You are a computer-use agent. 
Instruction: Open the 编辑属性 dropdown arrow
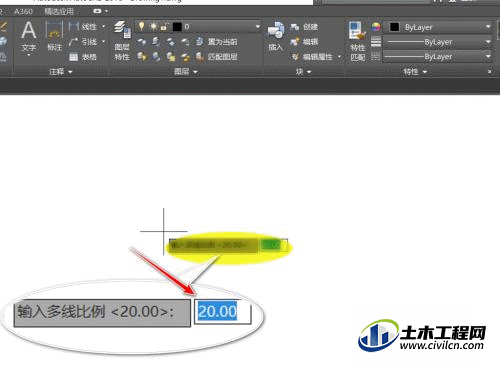(x=339, y=57)
